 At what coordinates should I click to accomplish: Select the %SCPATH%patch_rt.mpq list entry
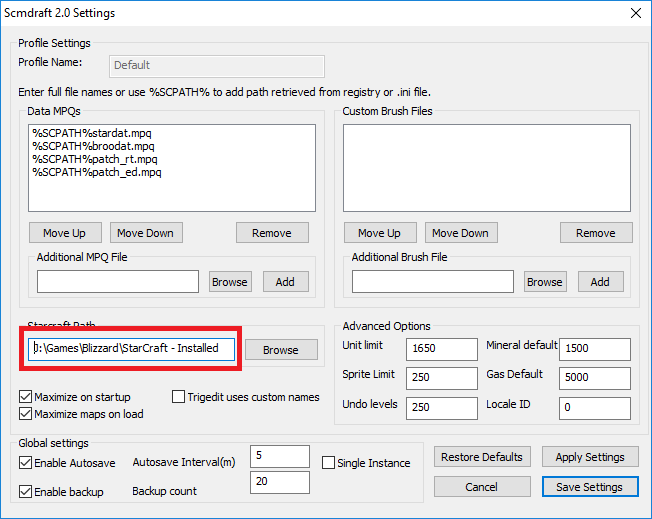[95, 159]
